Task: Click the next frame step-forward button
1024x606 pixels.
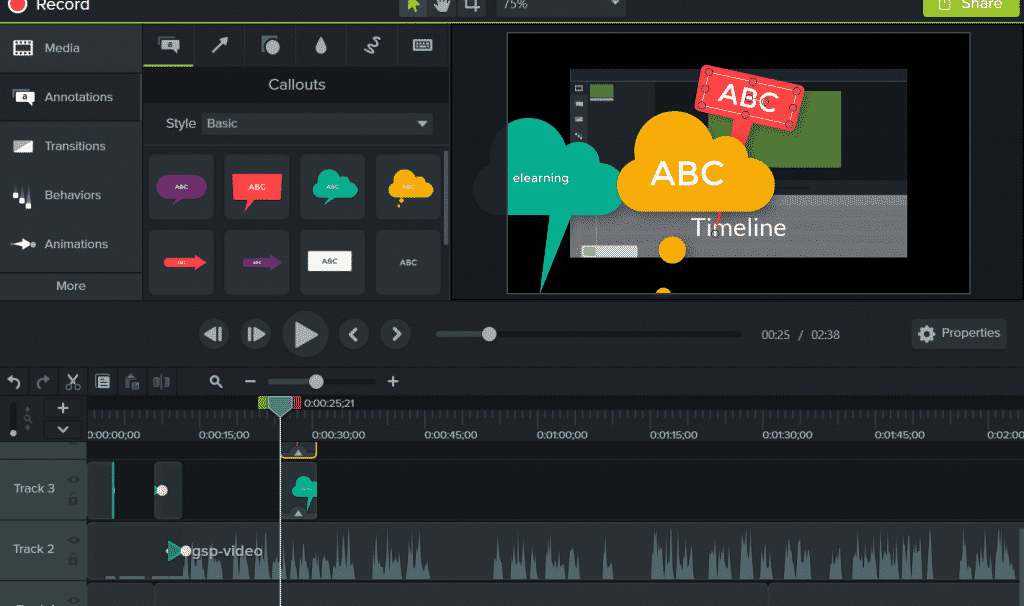Action: (255, 334)
